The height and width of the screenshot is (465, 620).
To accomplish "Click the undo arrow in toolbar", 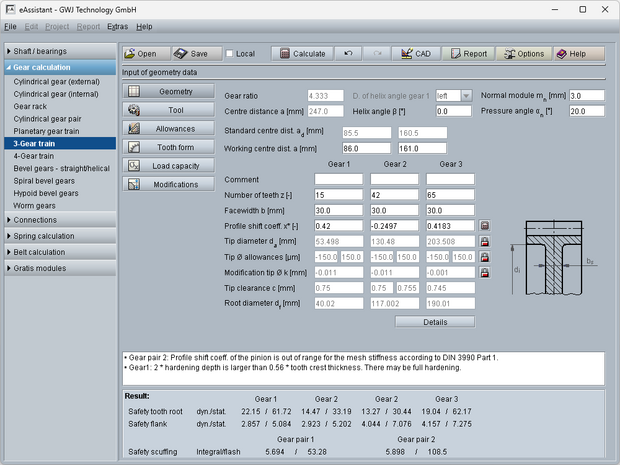I will pyautogui.click(x=347, y=53).
